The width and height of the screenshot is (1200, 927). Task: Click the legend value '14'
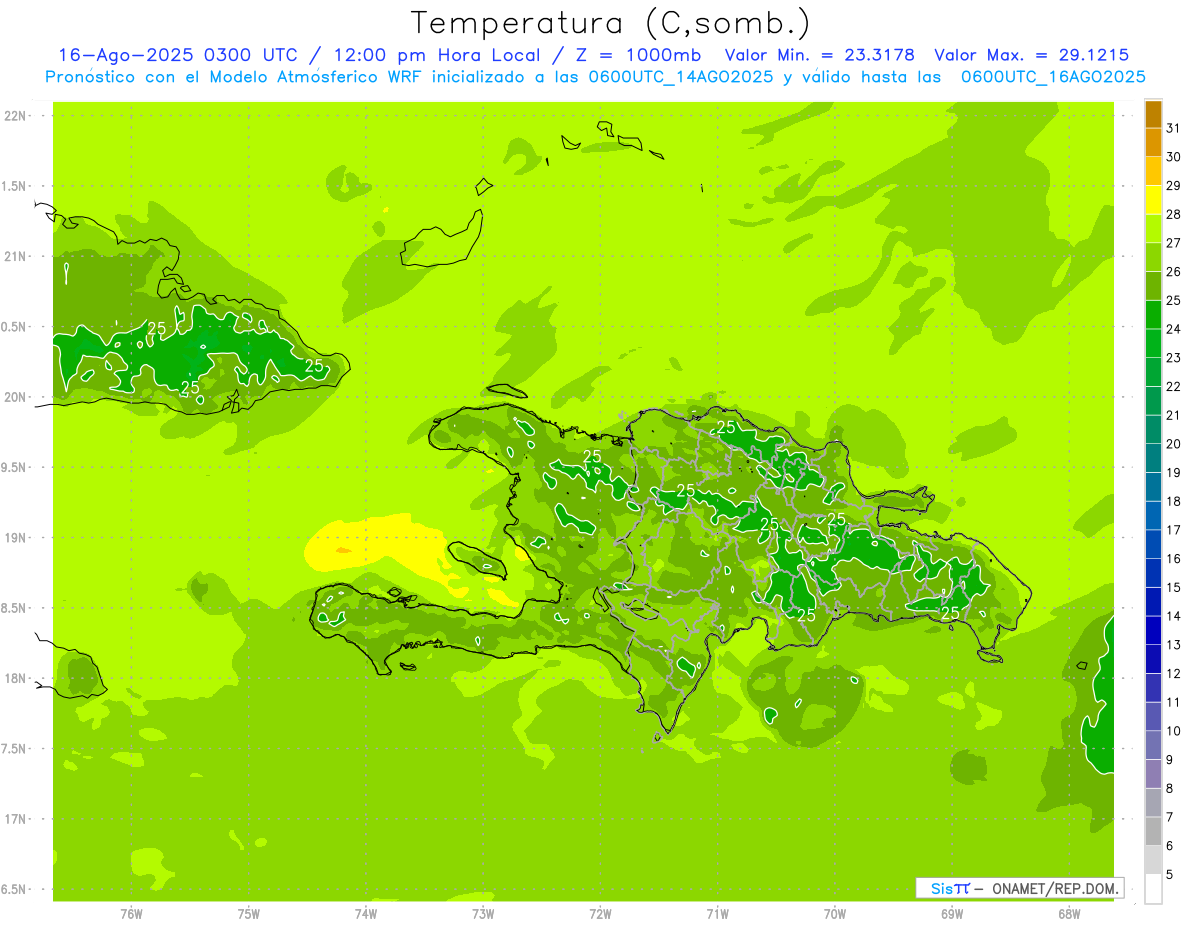coord(1174,616)
